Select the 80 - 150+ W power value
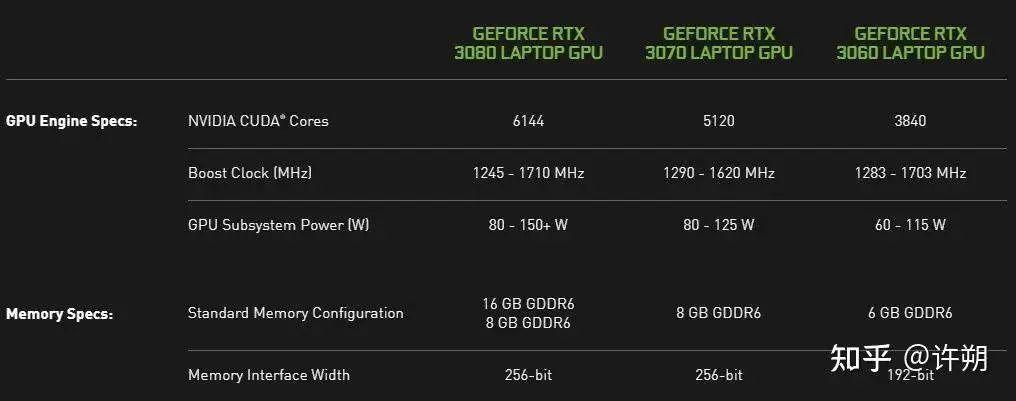Screen dimensions: 1016x401 [528, 225]
